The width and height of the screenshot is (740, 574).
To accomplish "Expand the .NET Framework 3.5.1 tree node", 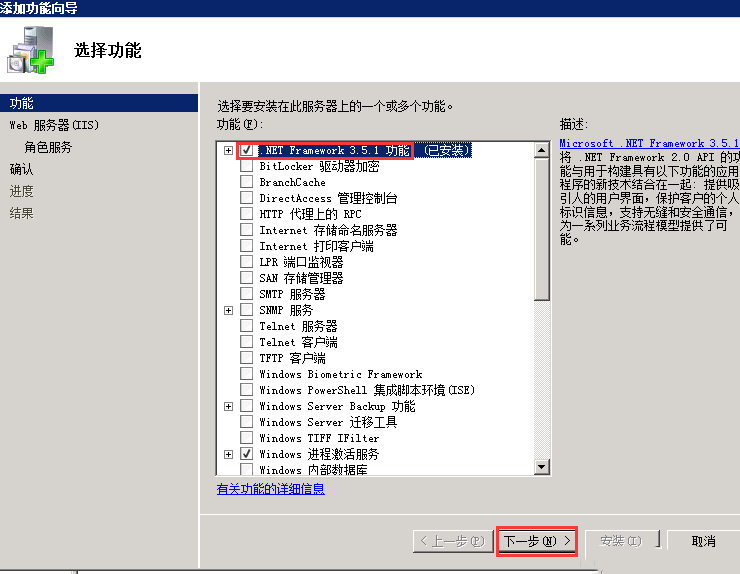I will click(x=228, y=151).
